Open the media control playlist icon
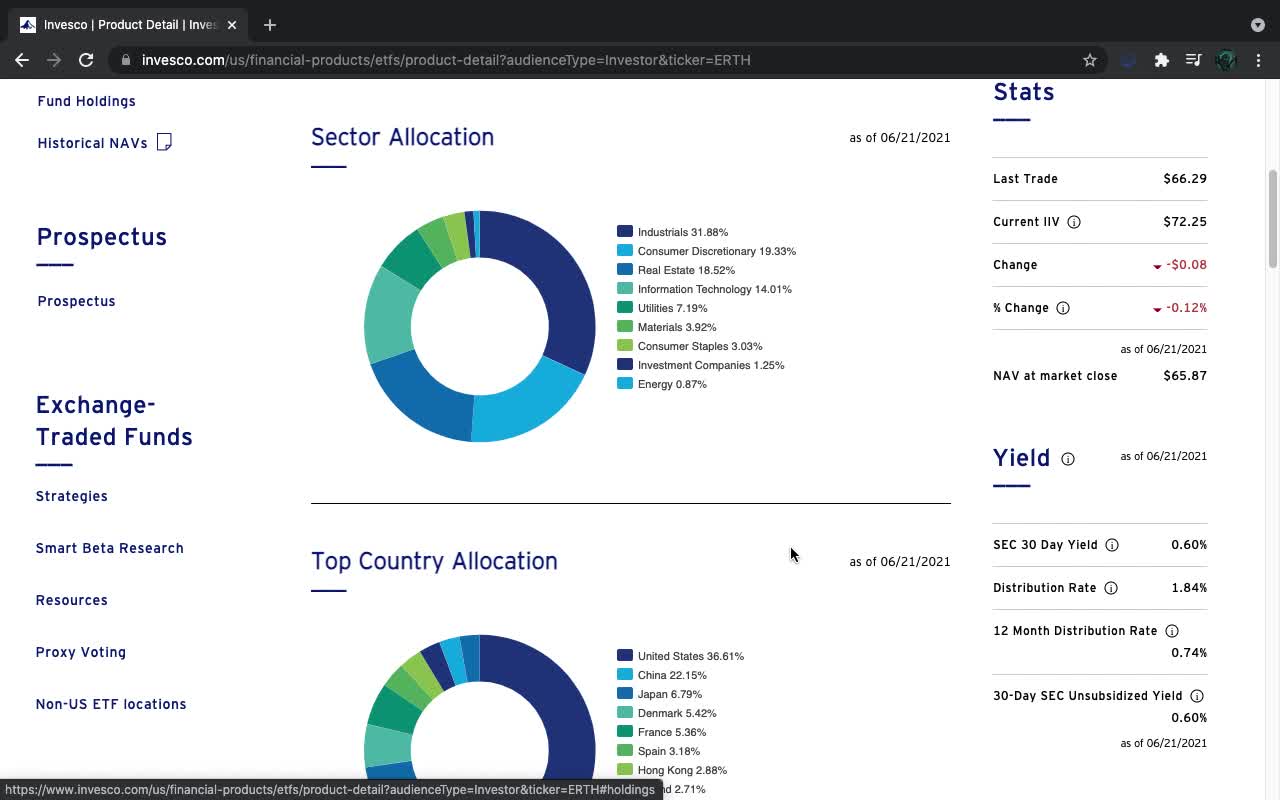This screenshot has height=800, width=1280. click(1193, 60)
